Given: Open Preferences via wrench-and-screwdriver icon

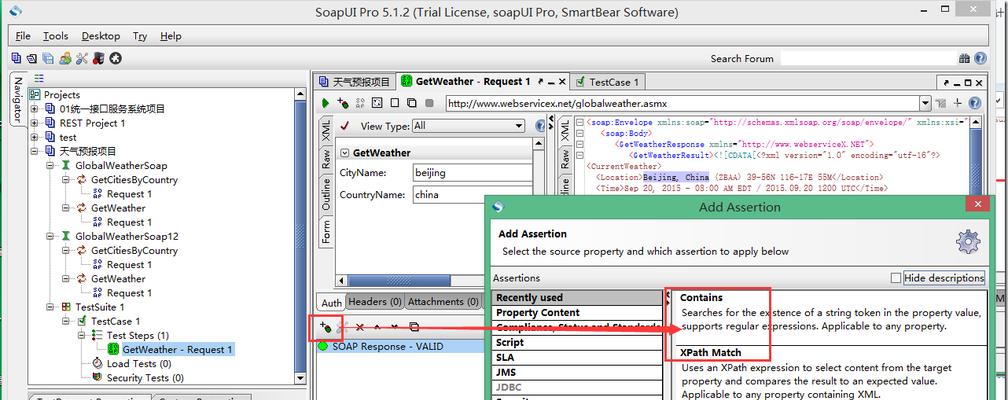Looking at the screenshot, I should tap(82, 59).
